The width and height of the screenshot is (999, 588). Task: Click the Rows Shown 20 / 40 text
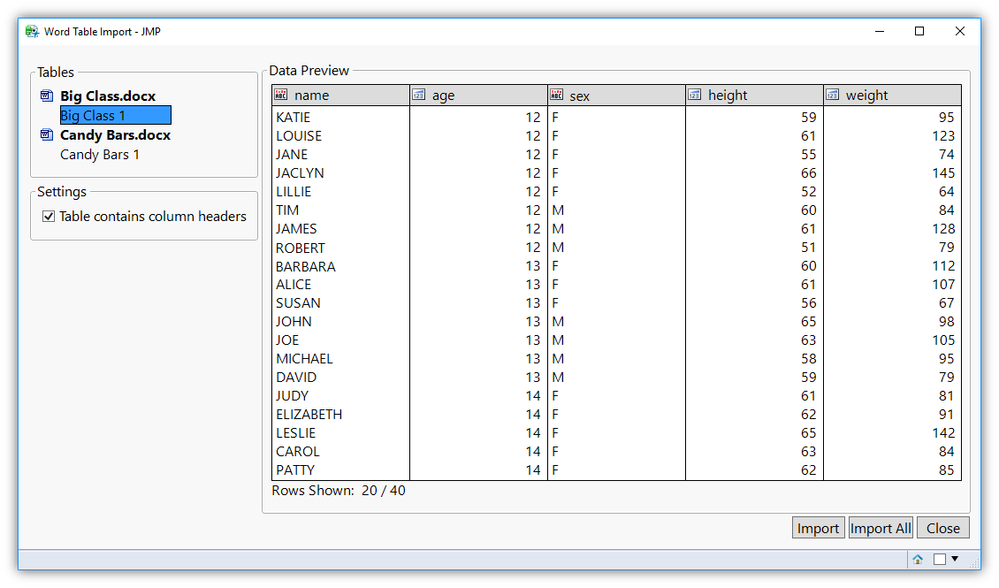pyautogui.click(x=338, y=490)
